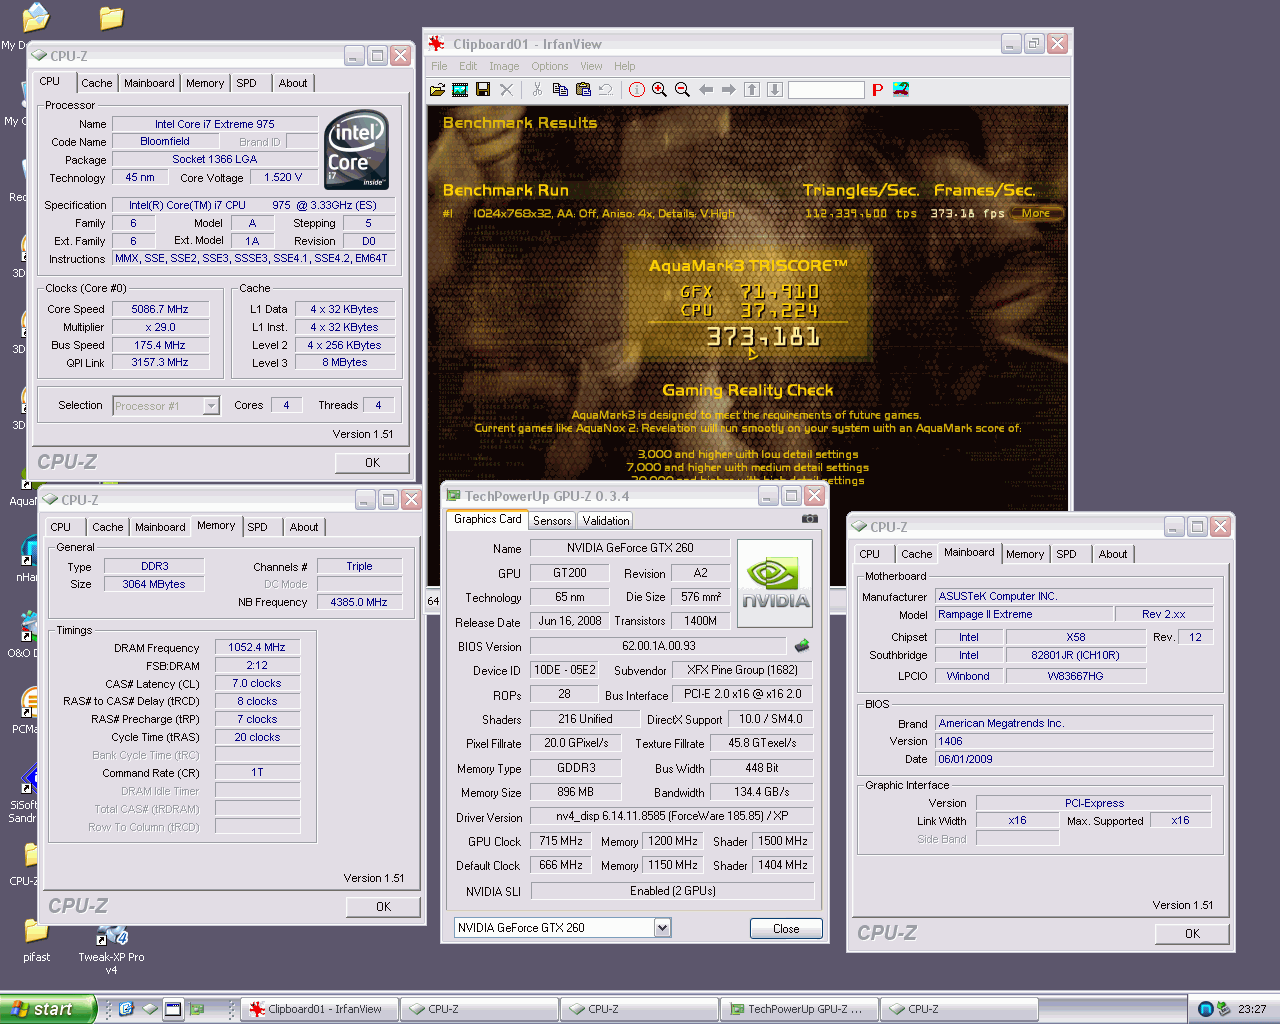Open Processor #1 selection dropdown in CPU-Z
The width and height of the screenshot is (1280, 1024).
(211, 405)
